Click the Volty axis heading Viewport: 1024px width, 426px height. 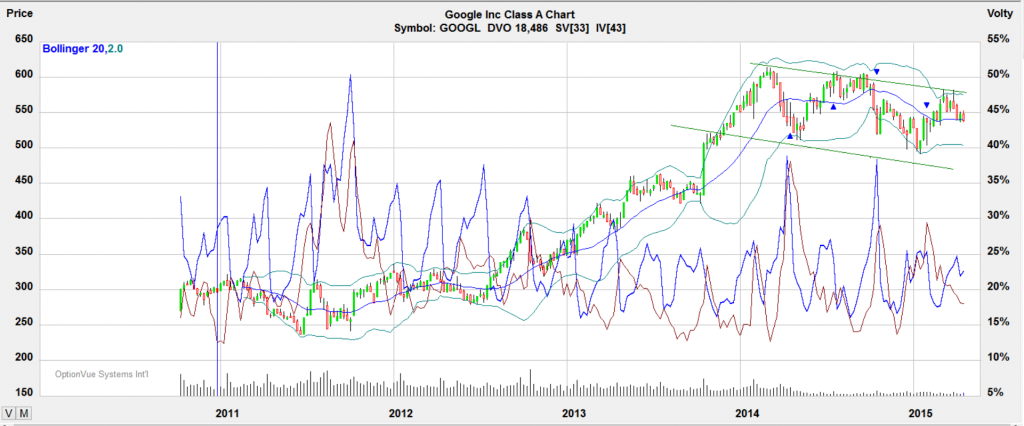pyautogui.click(x=999, y=13)
